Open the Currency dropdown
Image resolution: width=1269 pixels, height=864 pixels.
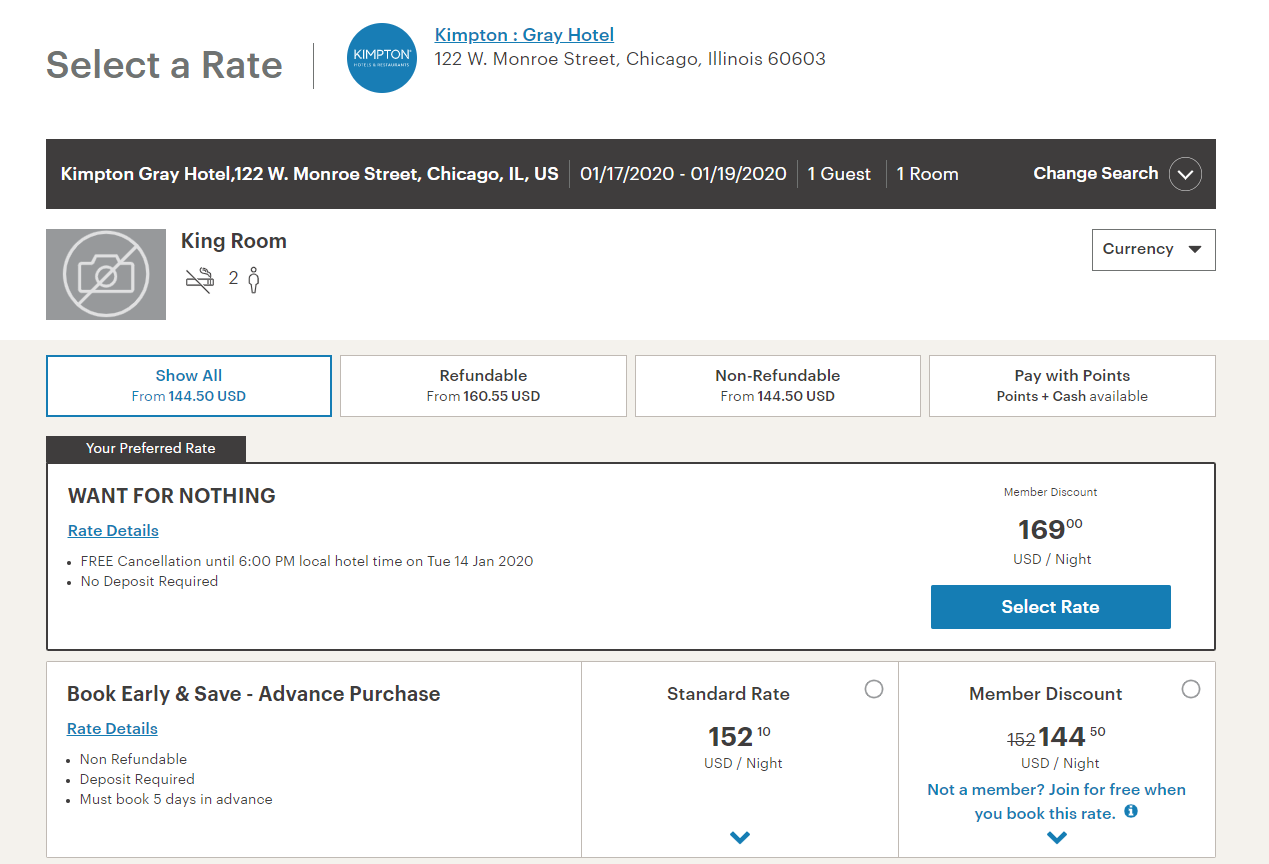pos(1153,250)
